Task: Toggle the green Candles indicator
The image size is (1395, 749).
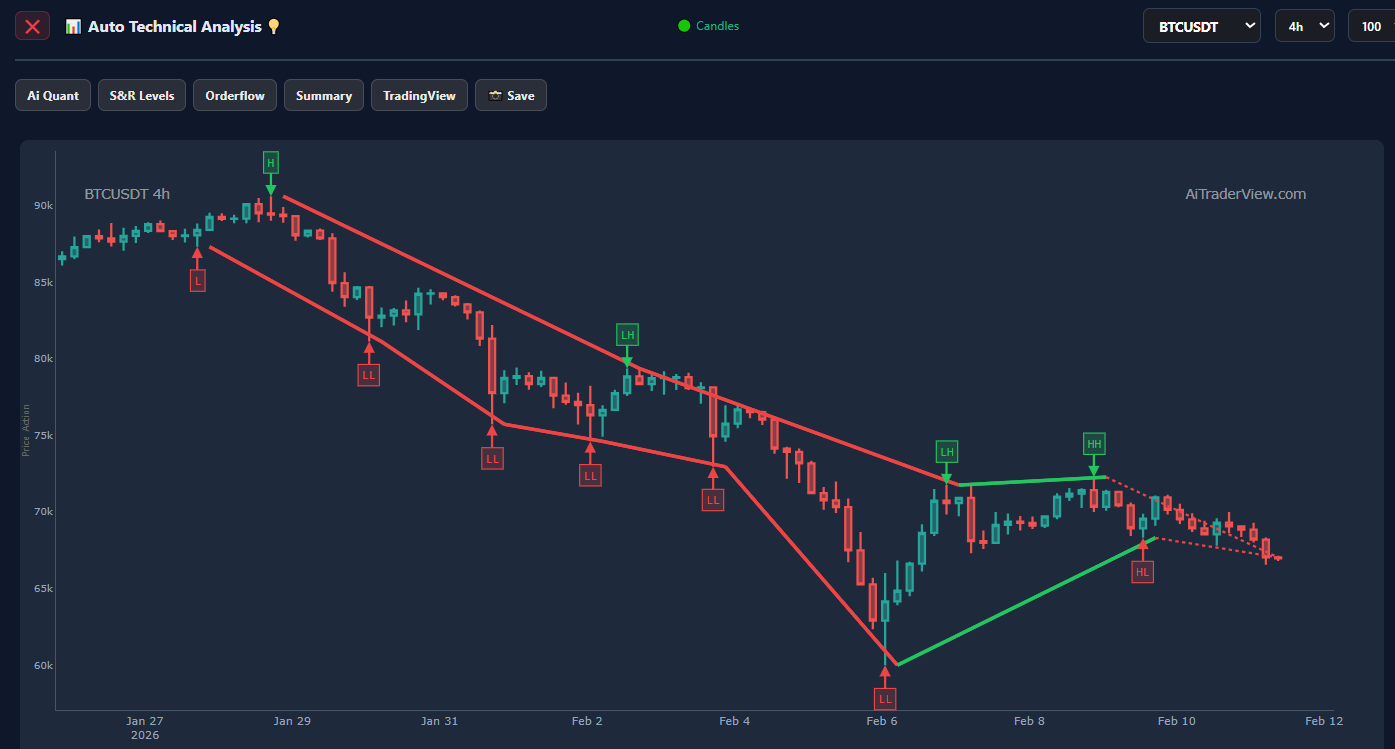Action: coord(708,26)
